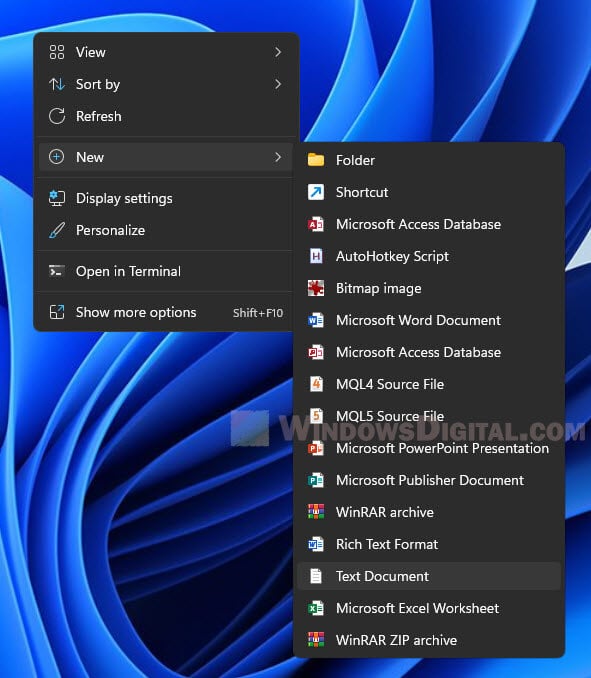The height and width of the screenshot is (678, 591).
Task: Click the Microsoft Excel Worksheet icon
Action: click(x=316, y=608)
